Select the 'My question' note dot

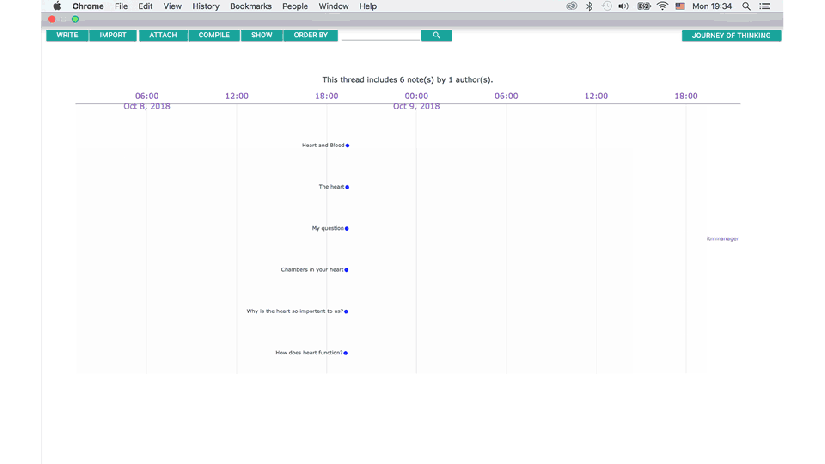(x=347, y=229)
